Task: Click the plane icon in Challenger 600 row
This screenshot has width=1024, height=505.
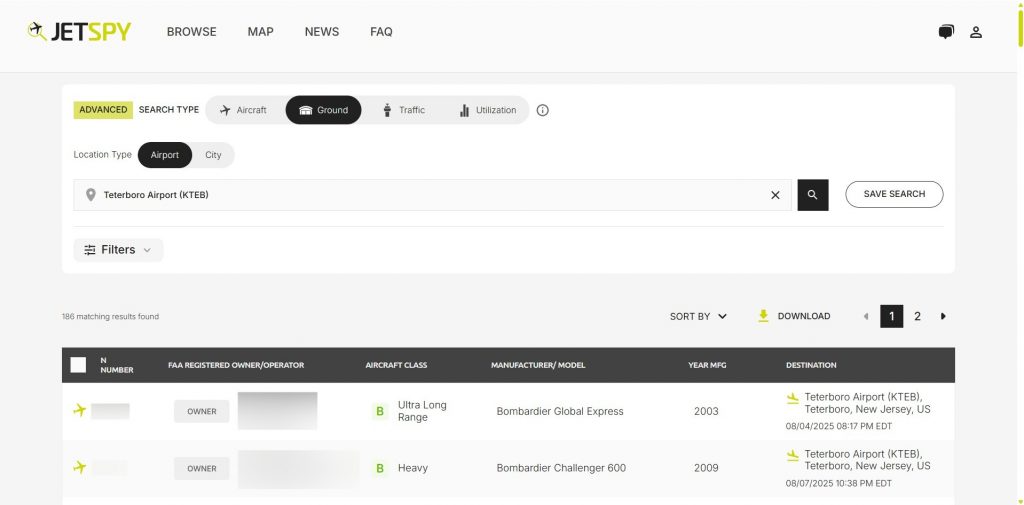Action: (80, 467)
